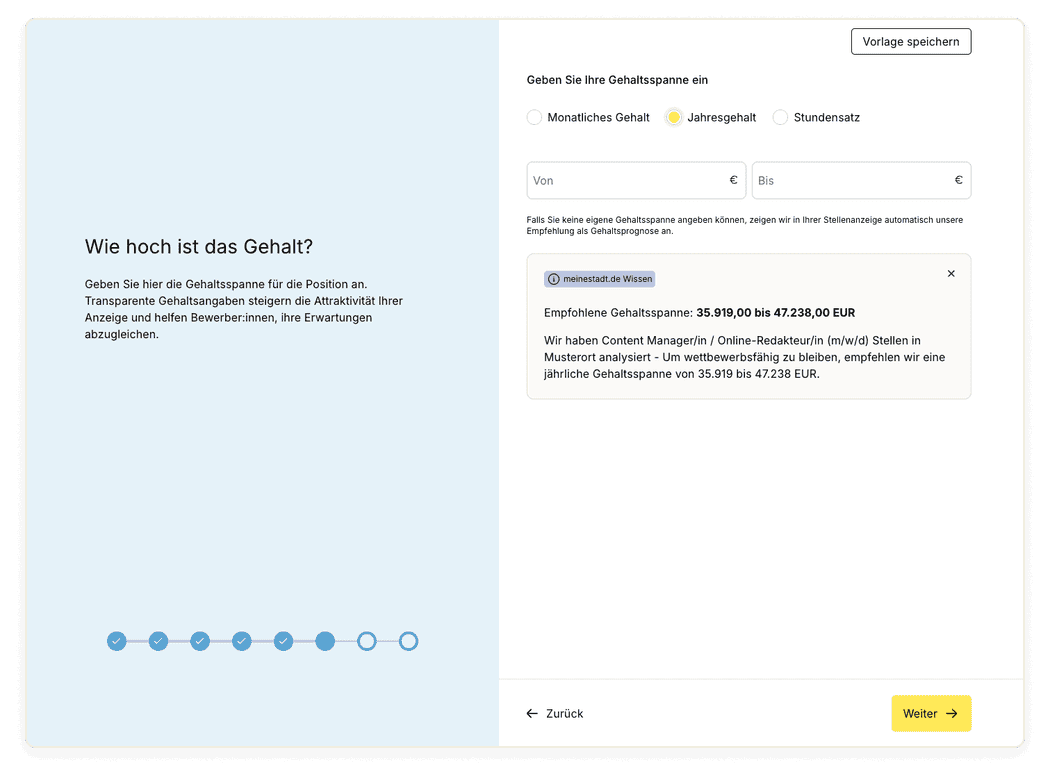This screenshot has width=1050, height=780.
Task: Jump to the fifth completed progress step
Action: point(283,641)
